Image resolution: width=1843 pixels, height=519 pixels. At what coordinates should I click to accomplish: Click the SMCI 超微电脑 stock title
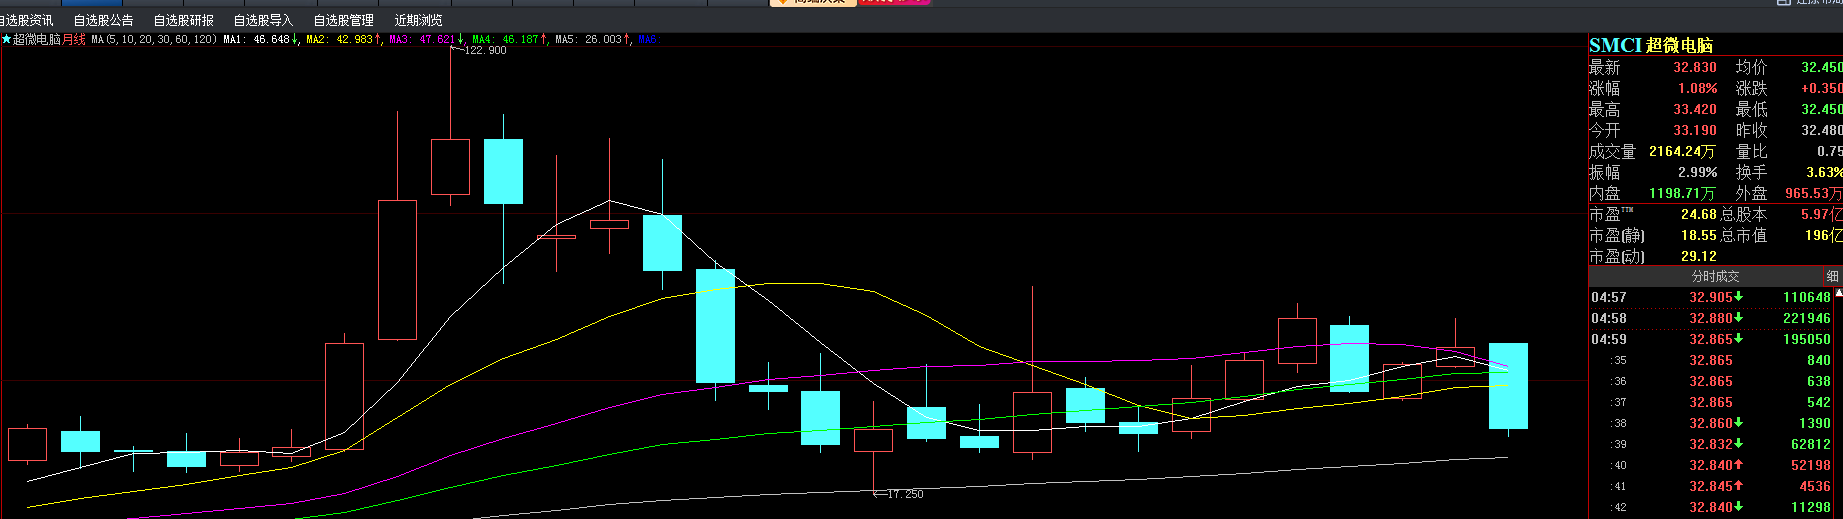tap(1651, 45)
